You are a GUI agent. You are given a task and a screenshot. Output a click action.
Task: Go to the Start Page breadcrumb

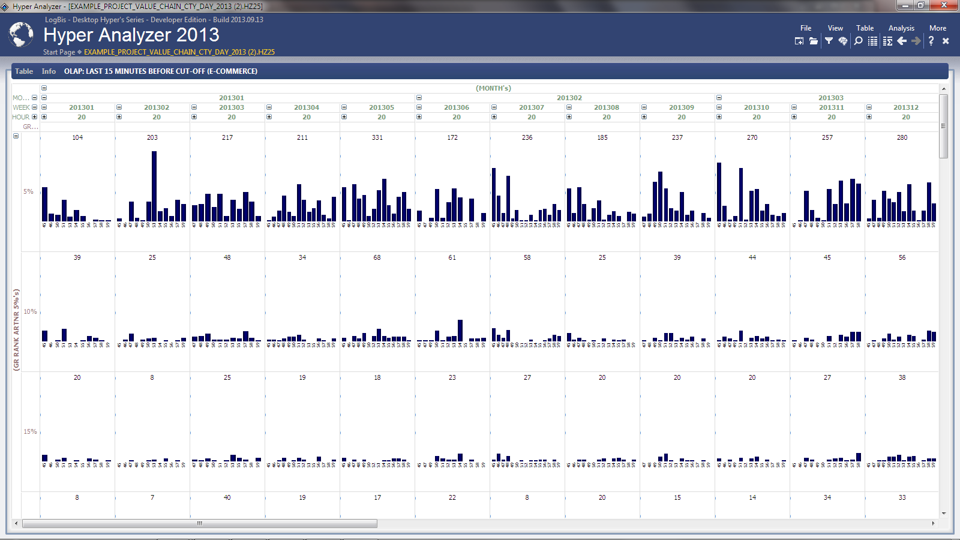59,52
